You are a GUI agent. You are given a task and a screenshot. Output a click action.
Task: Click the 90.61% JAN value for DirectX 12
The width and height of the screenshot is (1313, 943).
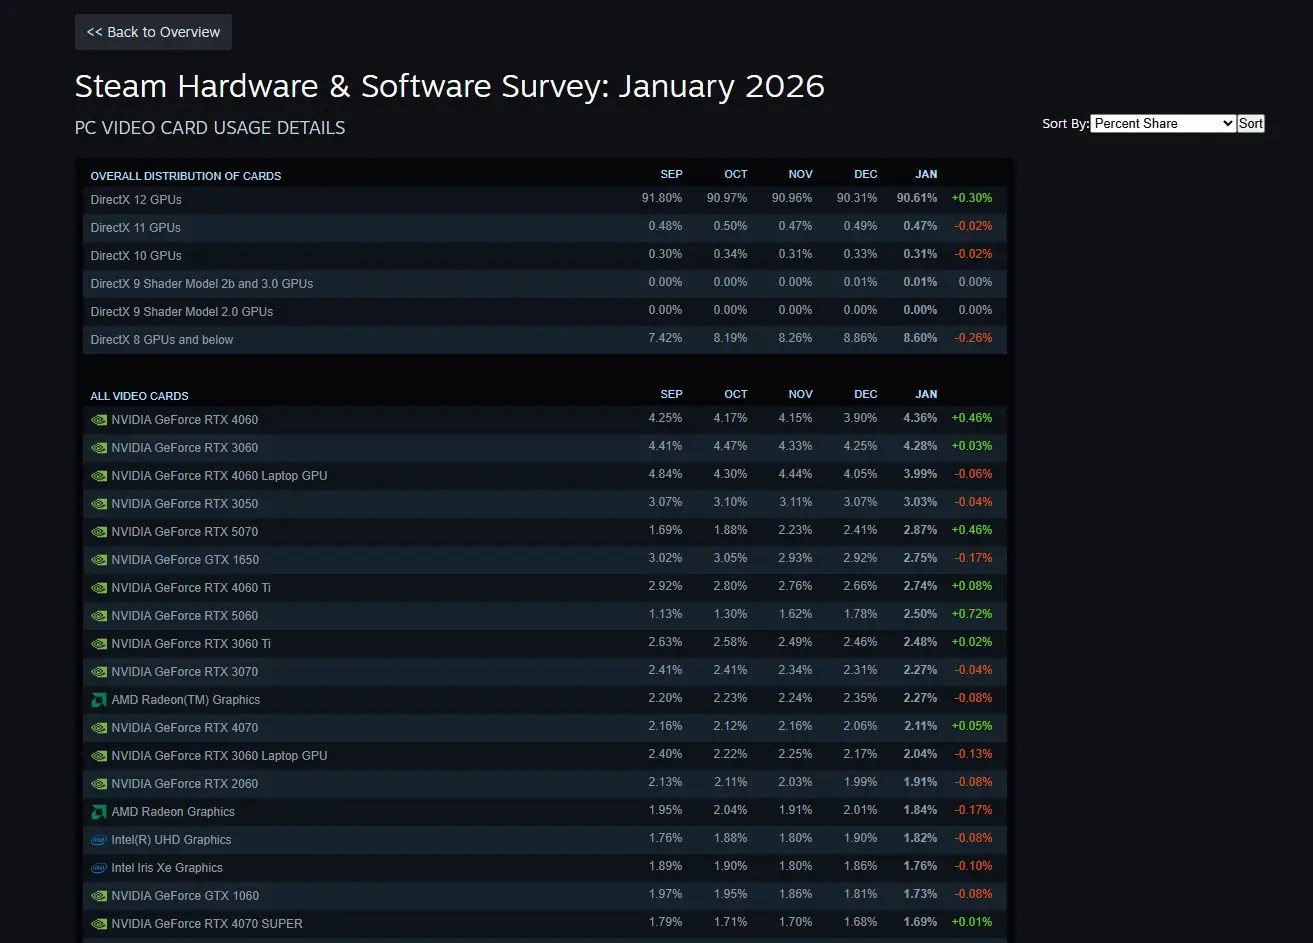917,198
